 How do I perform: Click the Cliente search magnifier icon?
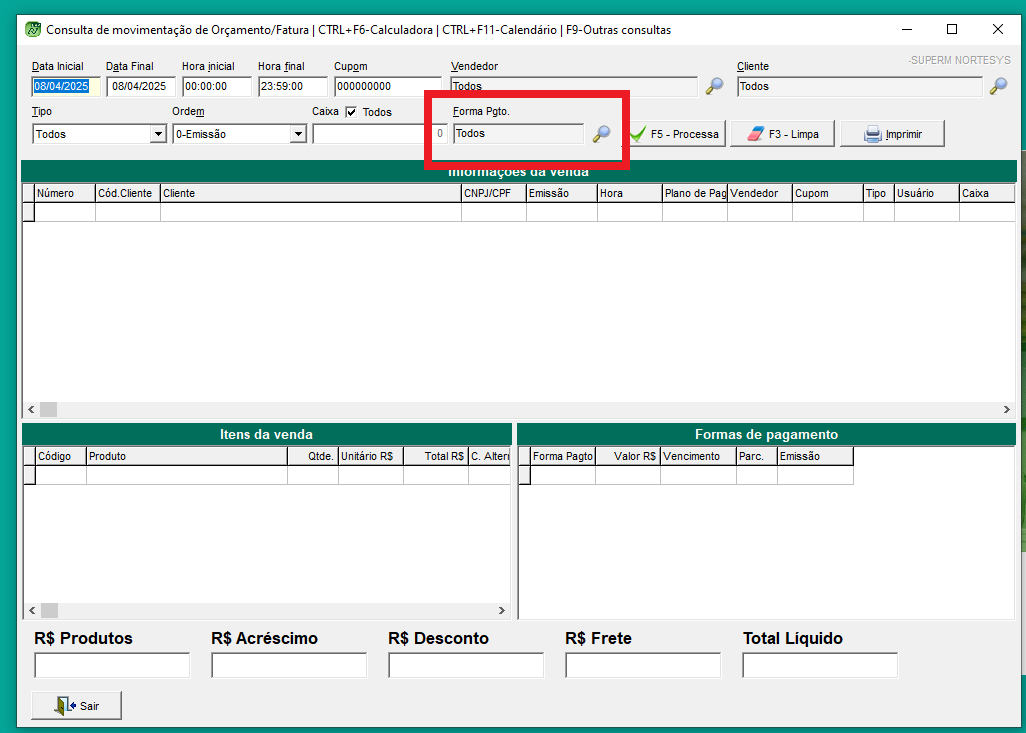click(x=998, y=87)
